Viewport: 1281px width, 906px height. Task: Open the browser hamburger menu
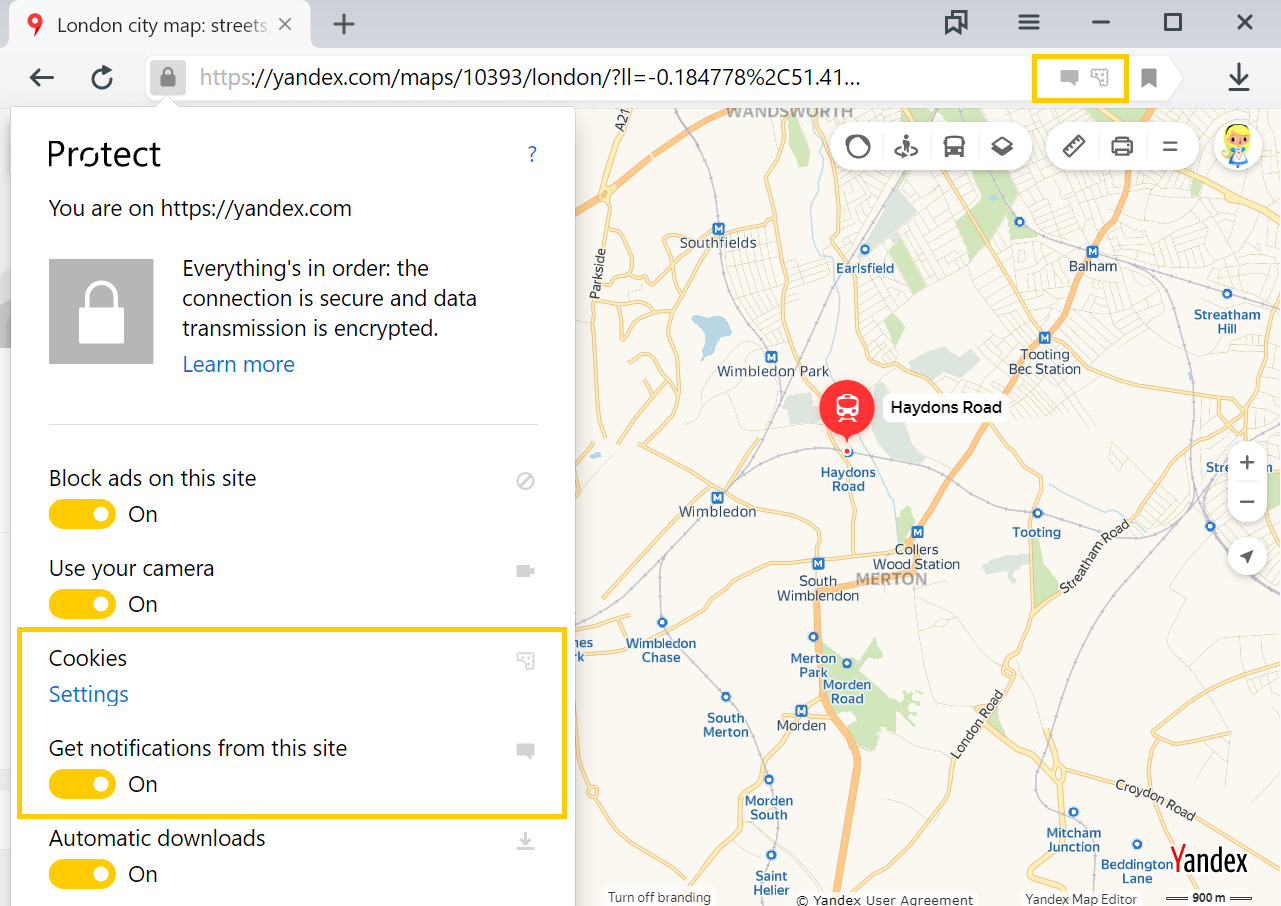tap(1029, 23)
